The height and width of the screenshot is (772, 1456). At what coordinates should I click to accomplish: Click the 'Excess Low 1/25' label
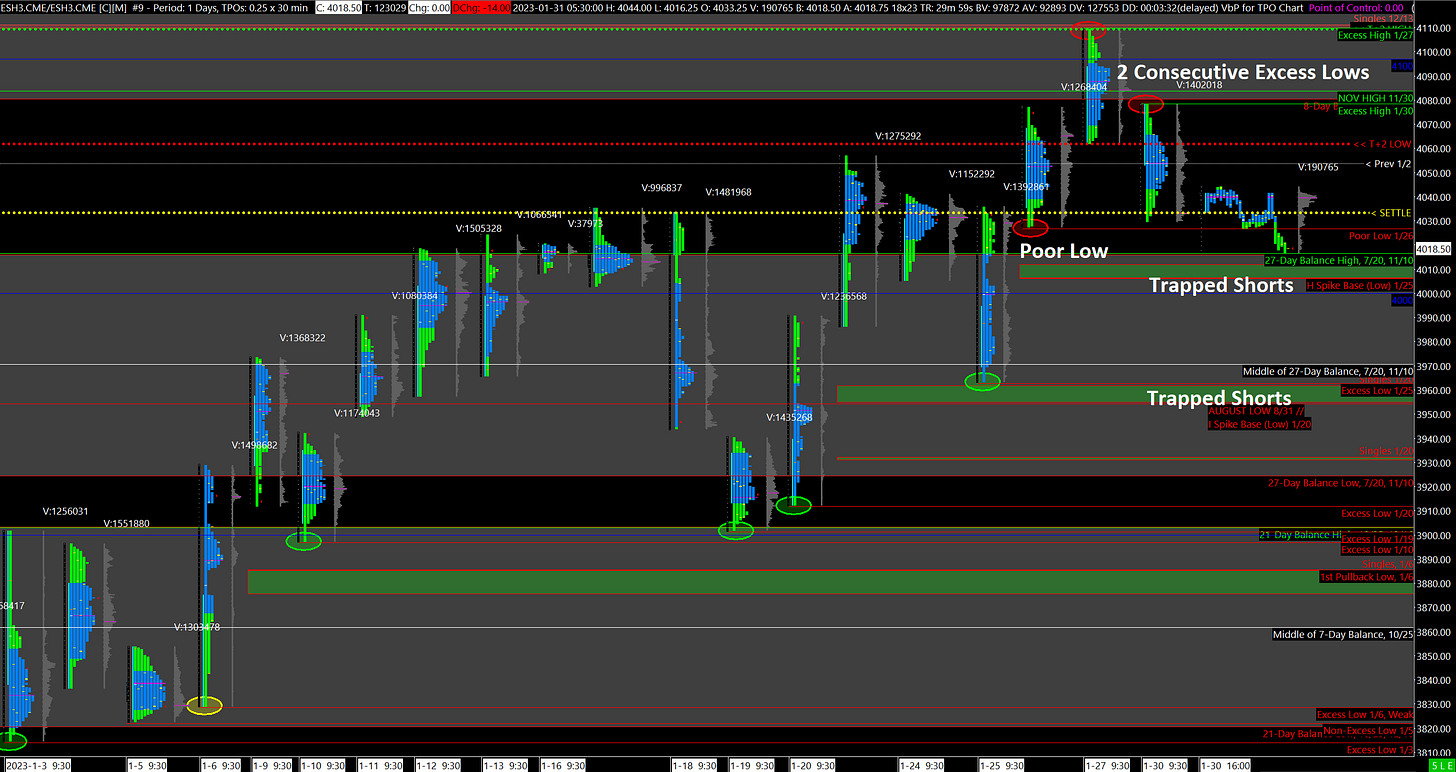pyautogui.click(x=1375, y=391)
